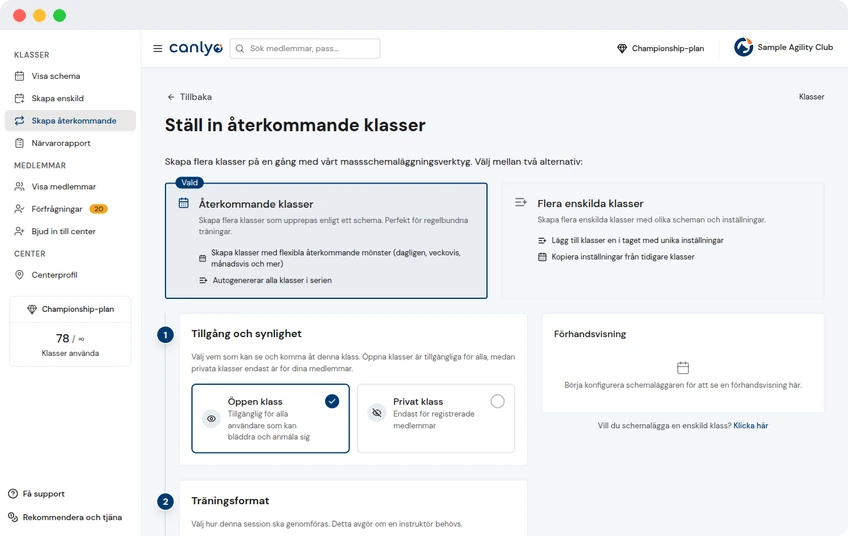
Task: Click the back arrow icon beside Tillbaka
Action: pos(171,97)
